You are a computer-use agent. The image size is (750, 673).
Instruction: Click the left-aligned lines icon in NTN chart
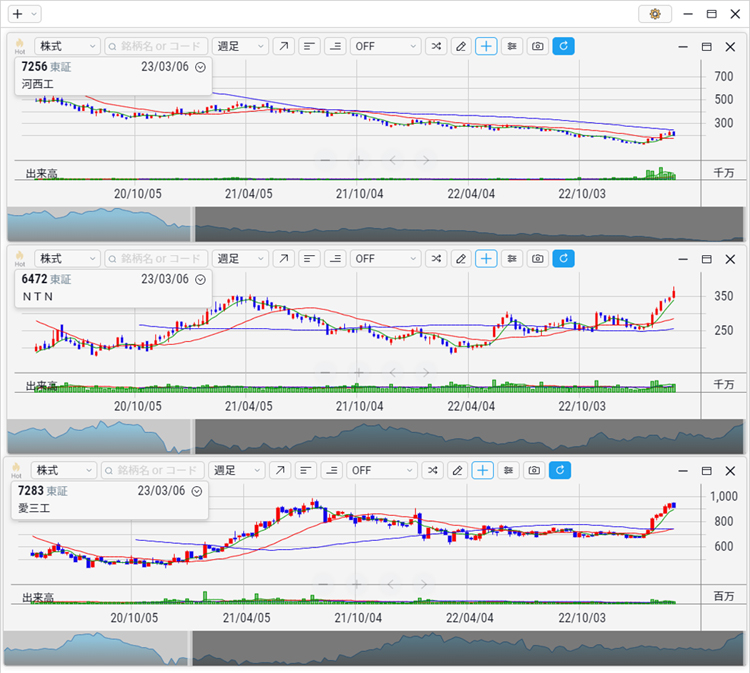[x=310, y=258]
